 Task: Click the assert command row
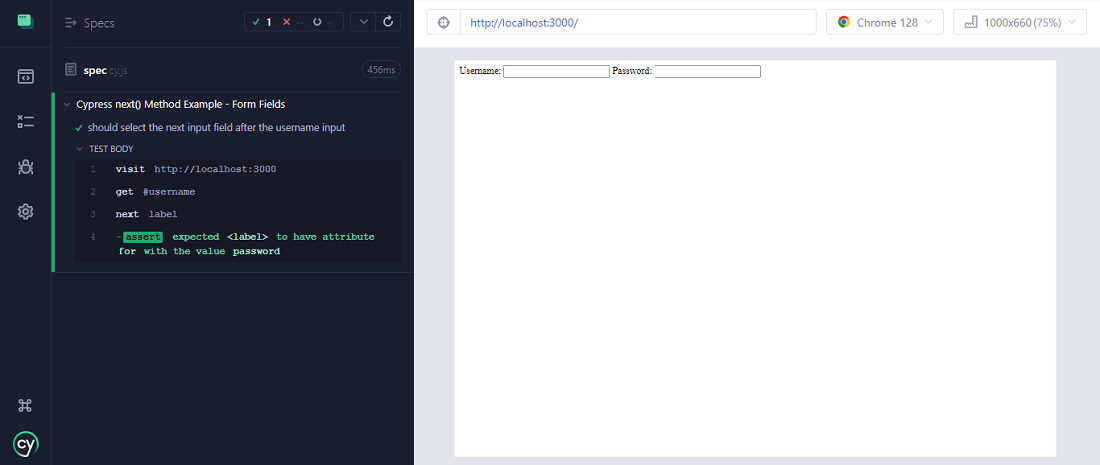(238, 243)
